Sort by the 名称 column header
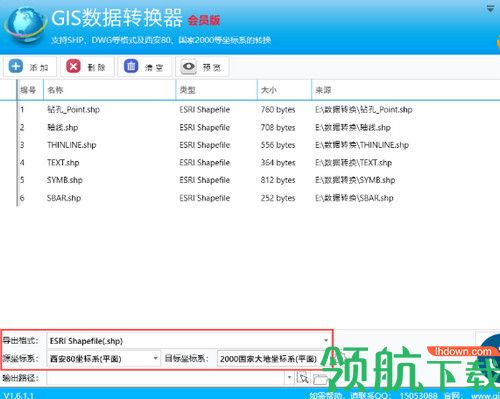 pyautogui.click(x=110, y=90)
